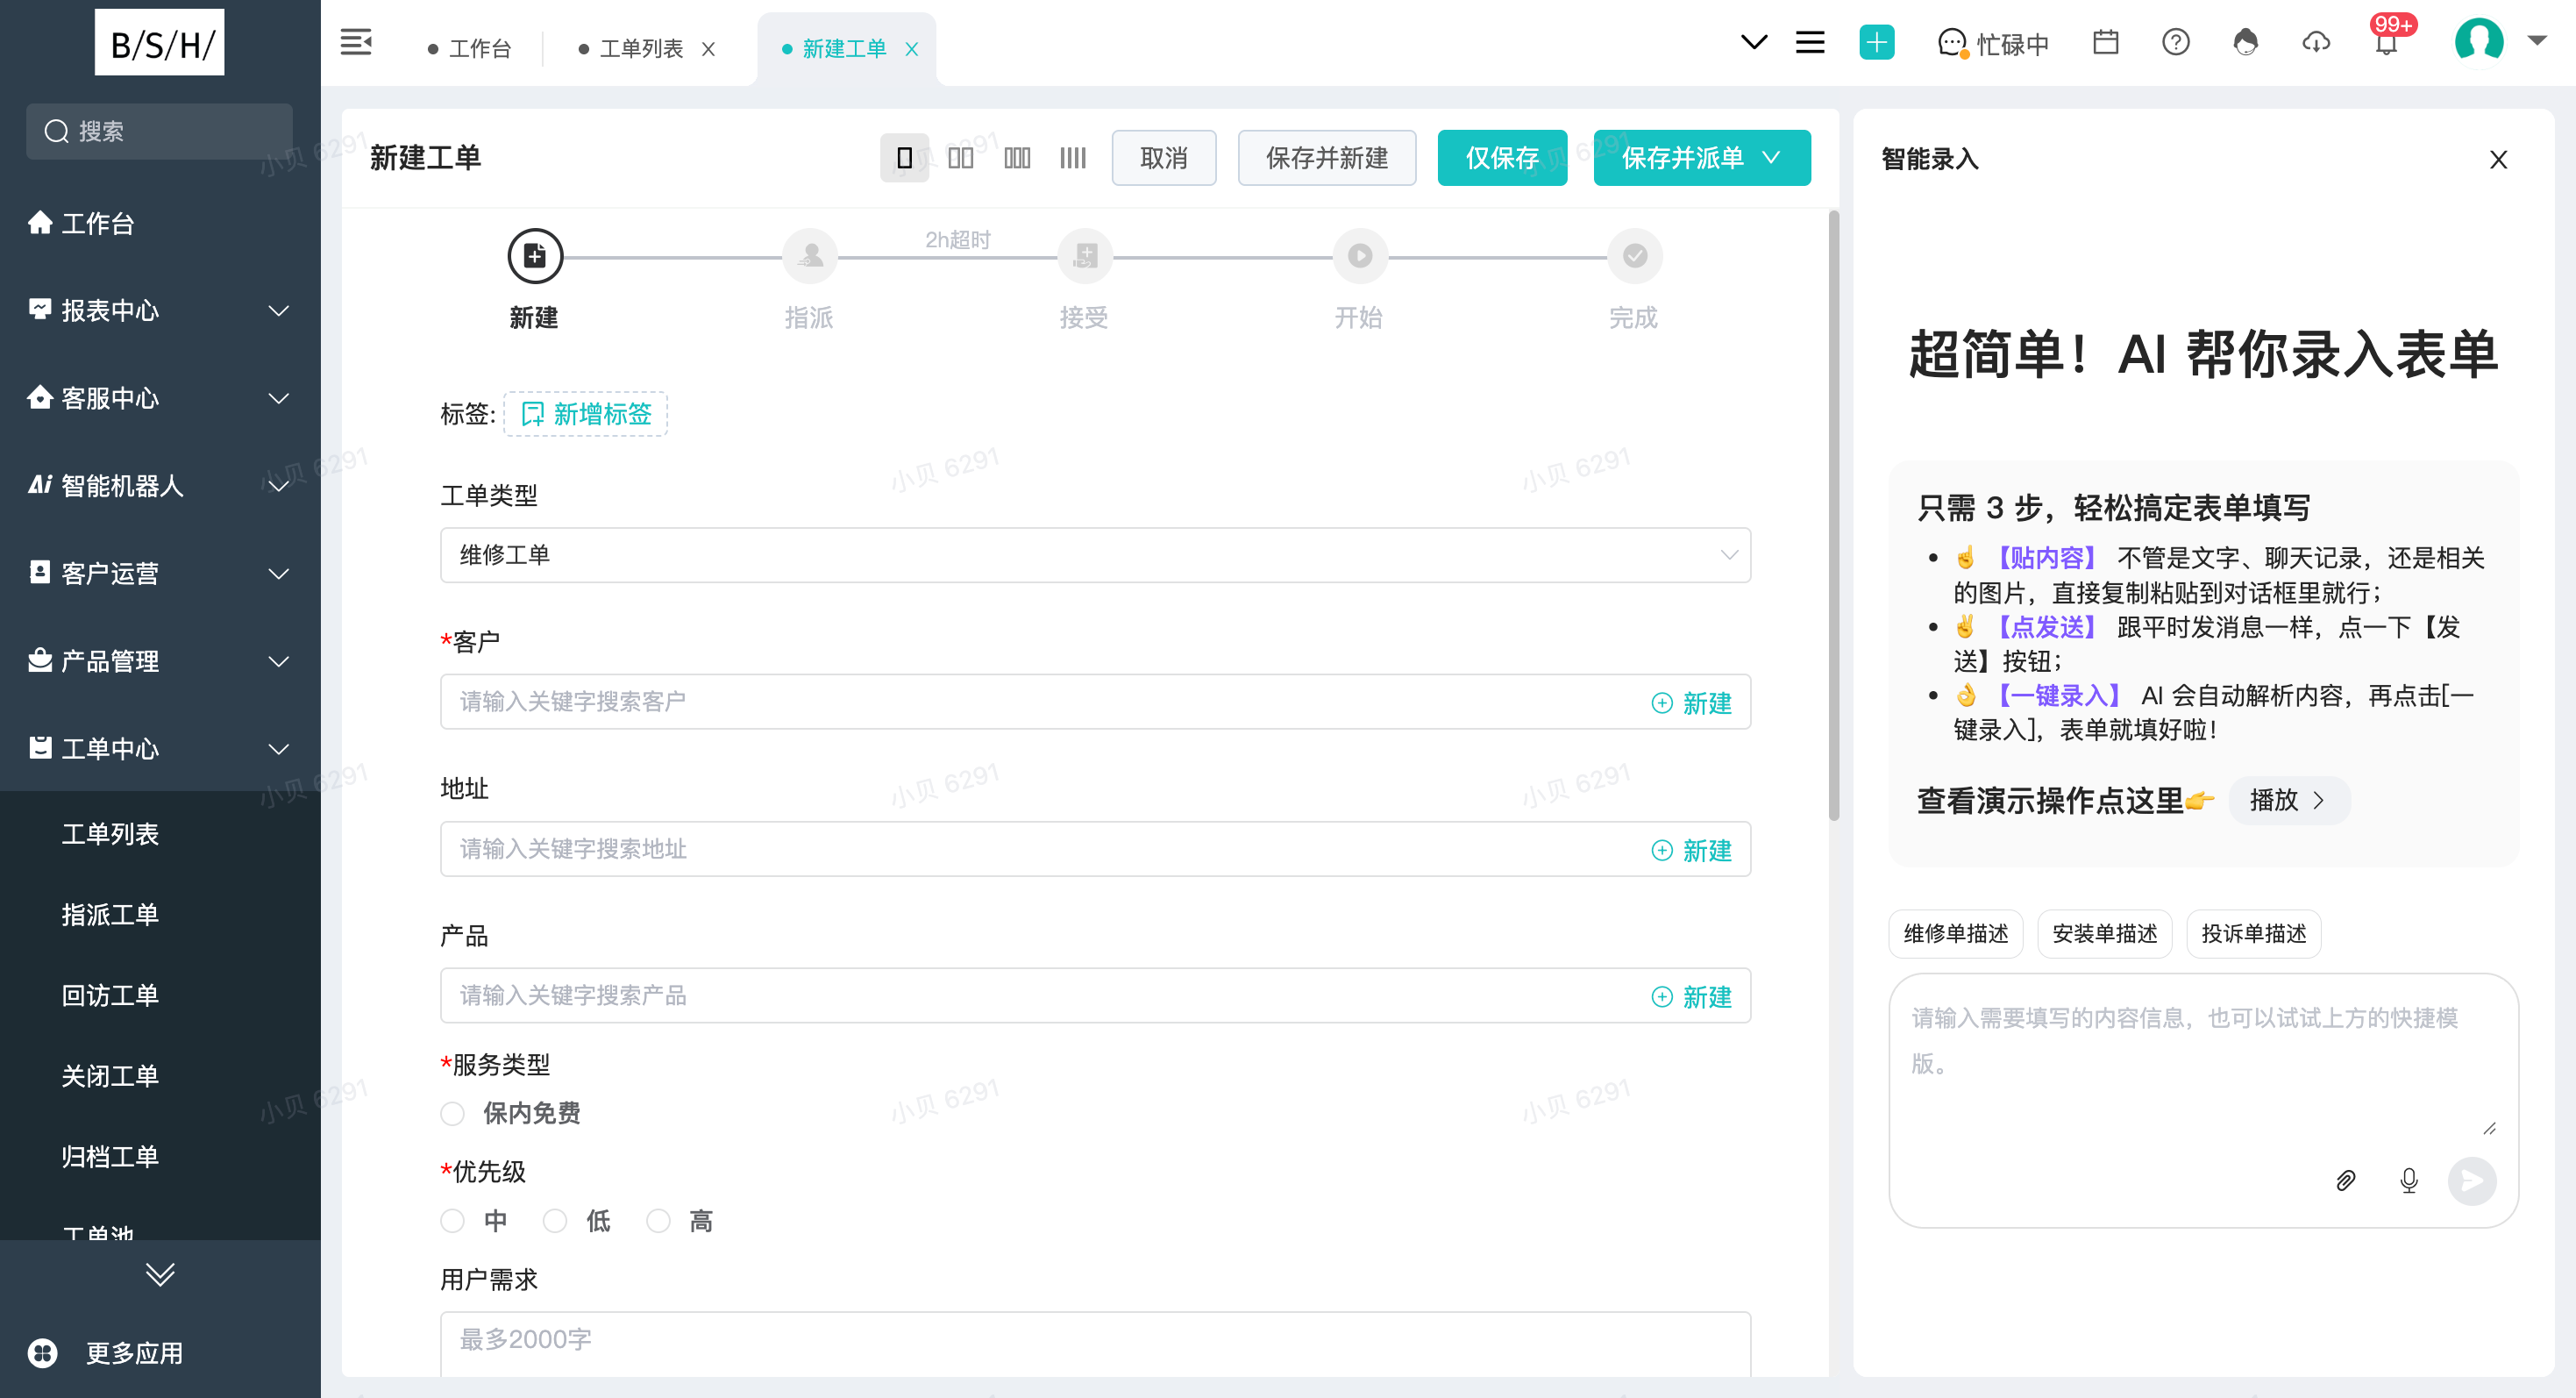Close the 新建工单 tab
The image size is (2576, 1398).
tap(911, 49)
